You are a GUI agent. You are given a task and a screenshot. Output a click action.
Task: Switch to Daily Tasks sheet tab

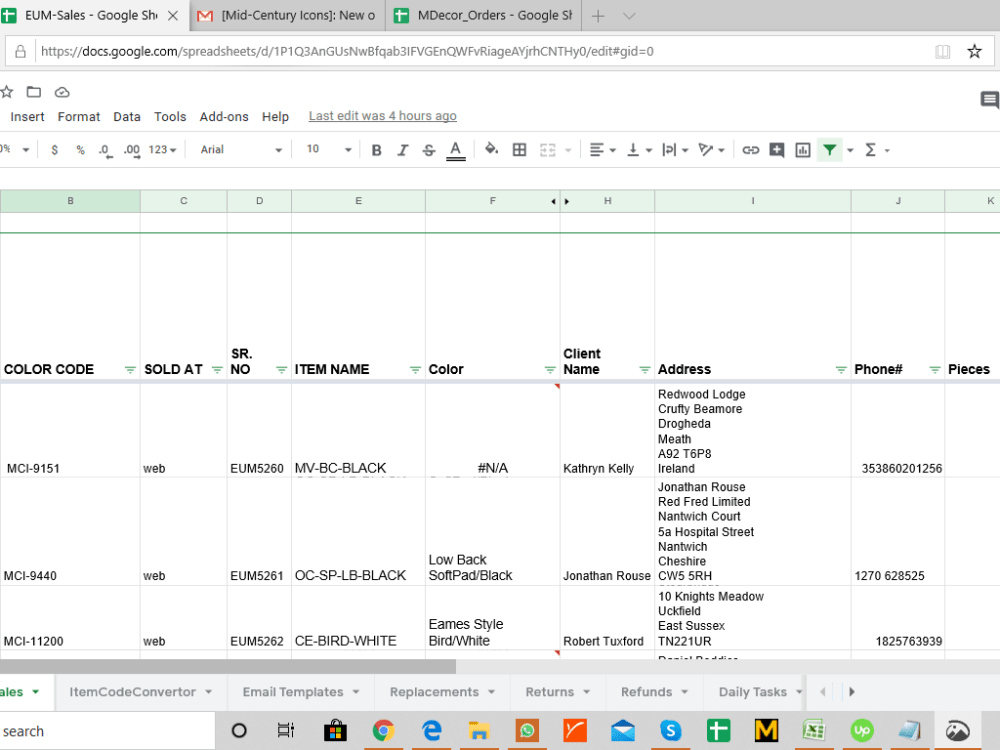click(755, 692)
